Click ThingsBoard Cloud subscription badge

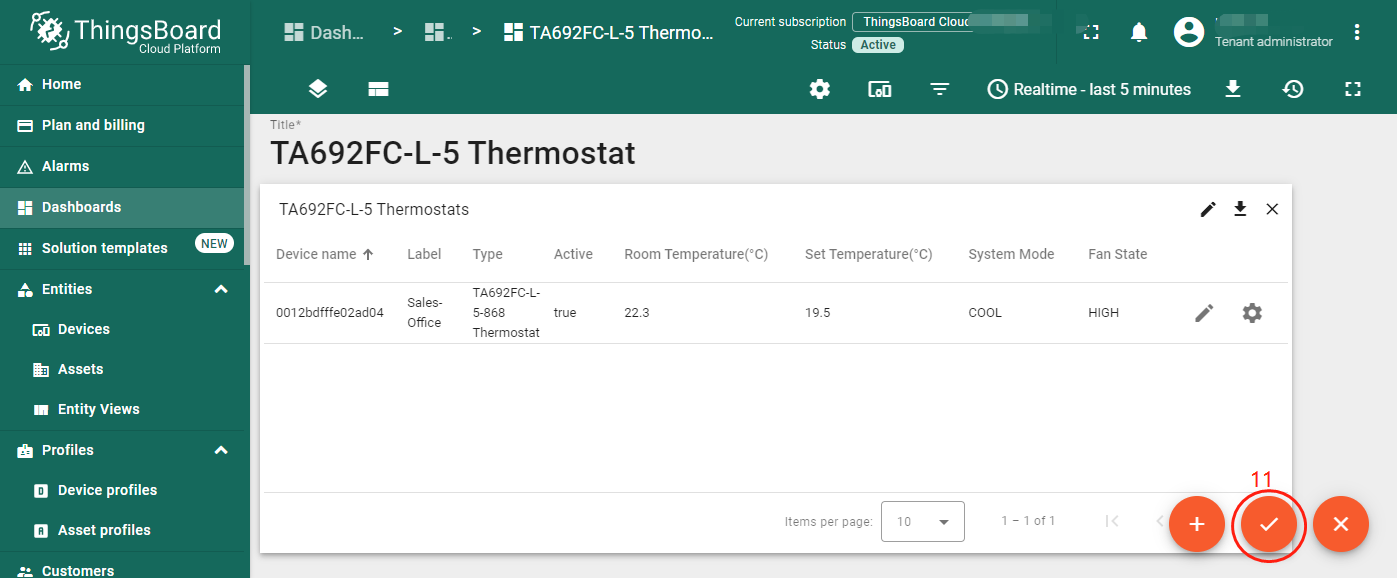pyautogui.click(x=915, y=22)
